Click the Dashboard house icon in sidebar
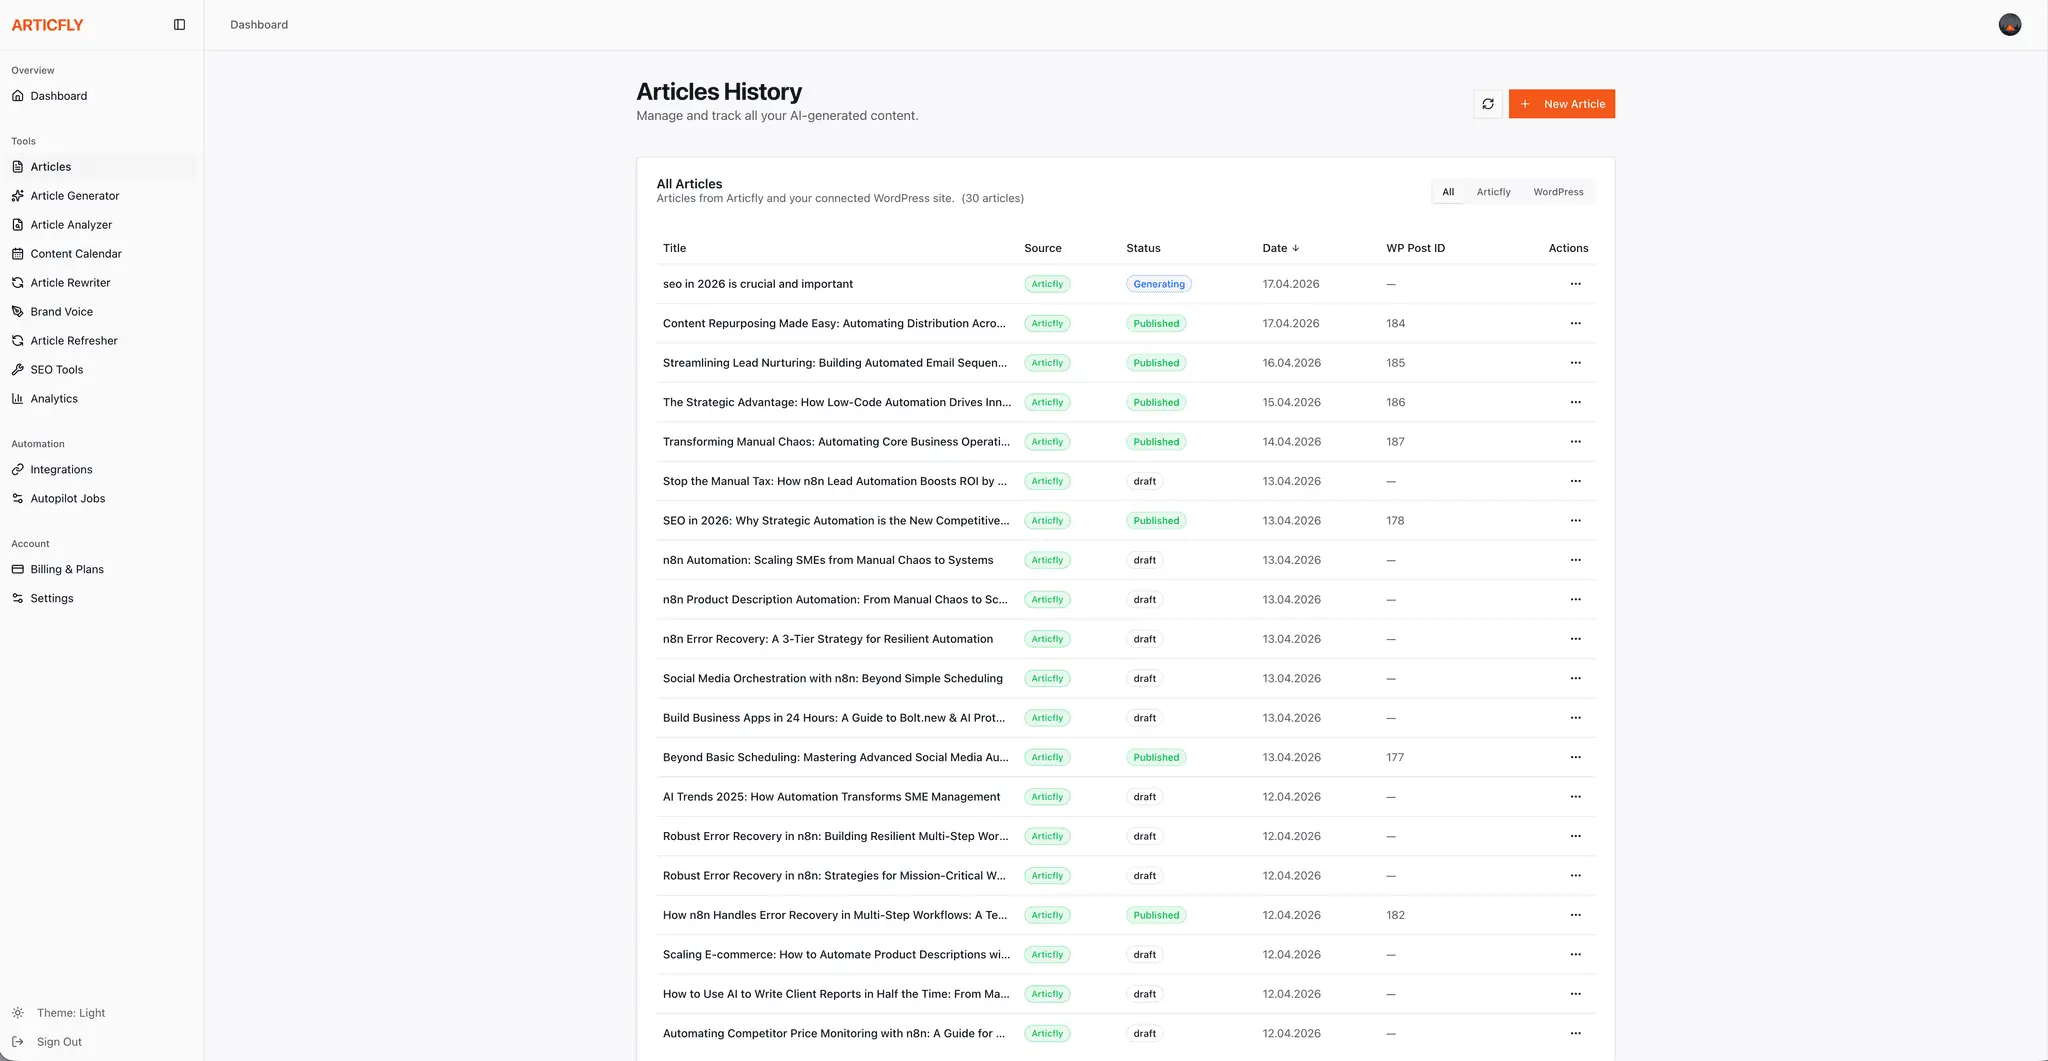The height and width of the screenshot is (1061, 2048). pos(18,96)
